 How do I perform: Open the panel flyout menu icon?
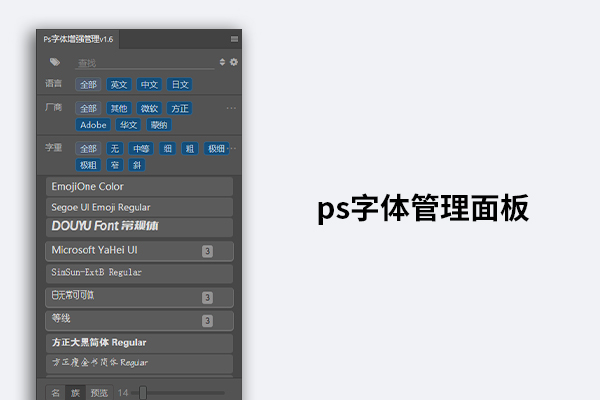(x=234, y=39)
